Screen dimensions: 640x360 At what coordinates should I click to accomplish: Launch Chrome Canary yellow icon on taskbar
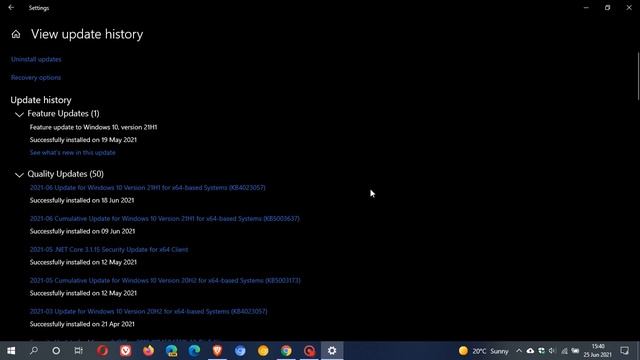[x=263, y=351]
